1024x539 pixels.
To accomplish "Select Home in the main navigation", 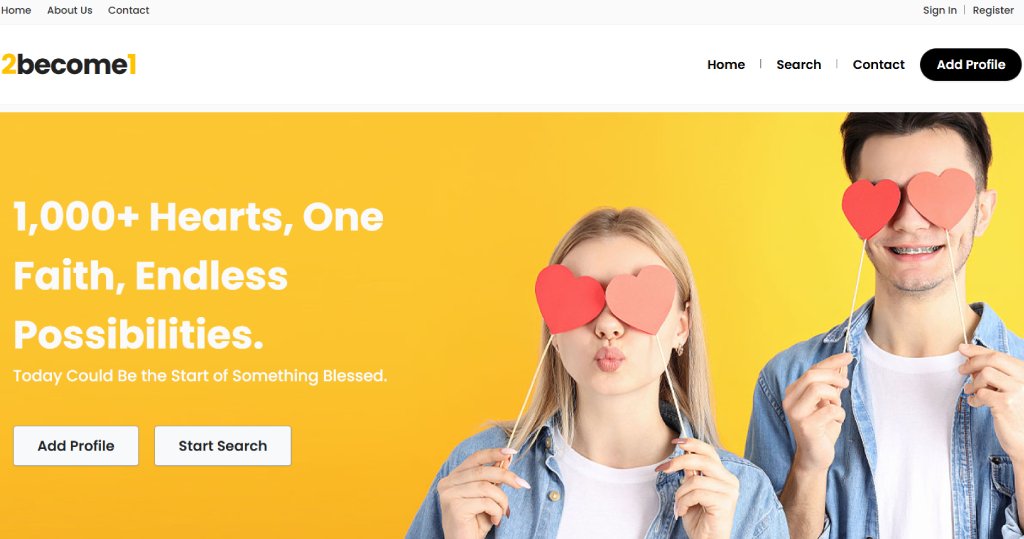I will 726,65.
